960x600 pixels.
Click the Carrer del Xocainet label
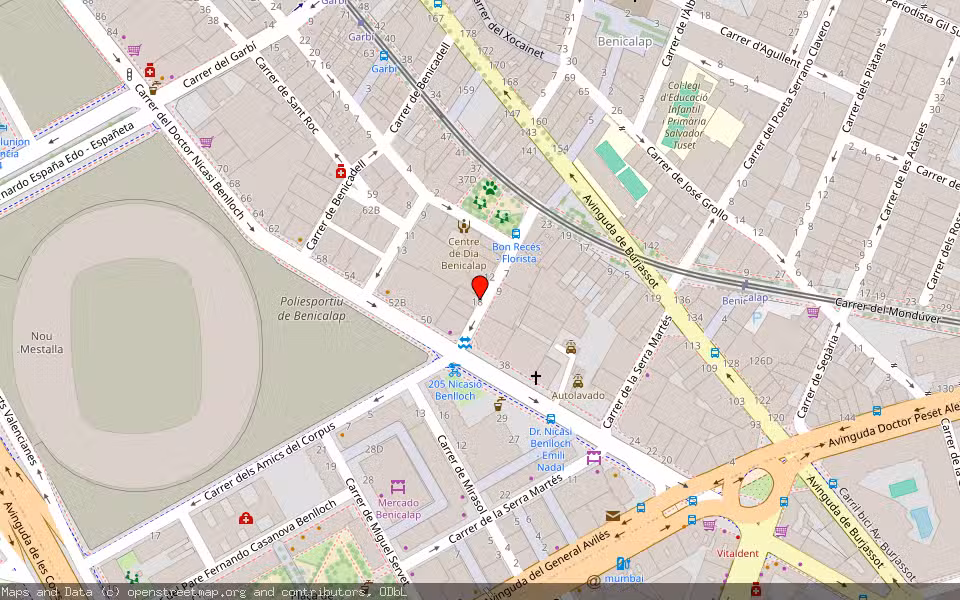click(x=508, y=31)
